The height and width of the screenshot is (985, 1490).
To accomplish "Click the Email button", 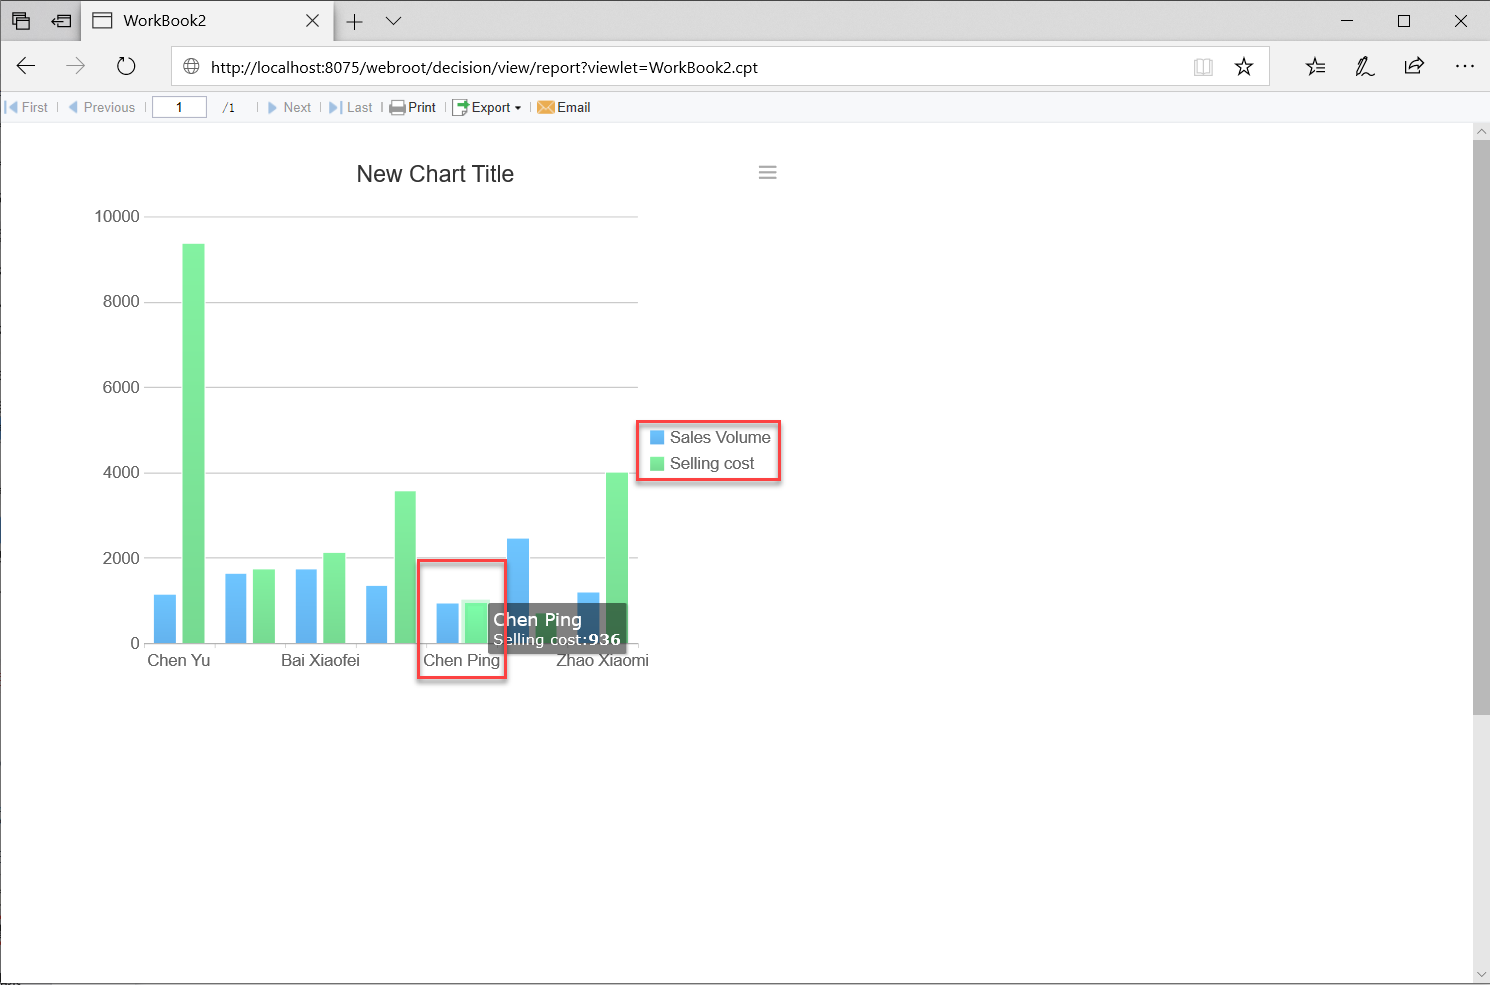I will pos(564,107).
